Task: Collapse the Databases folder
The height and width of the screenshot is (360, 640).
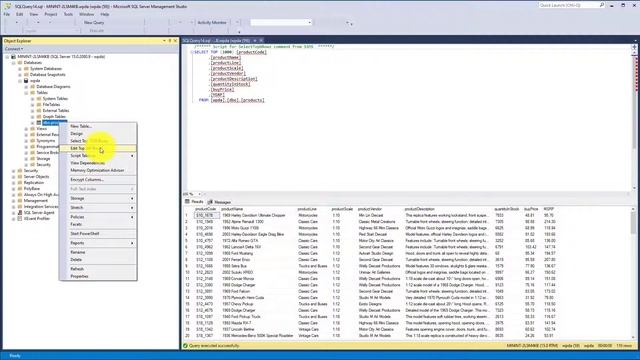Action: (13, 63)
